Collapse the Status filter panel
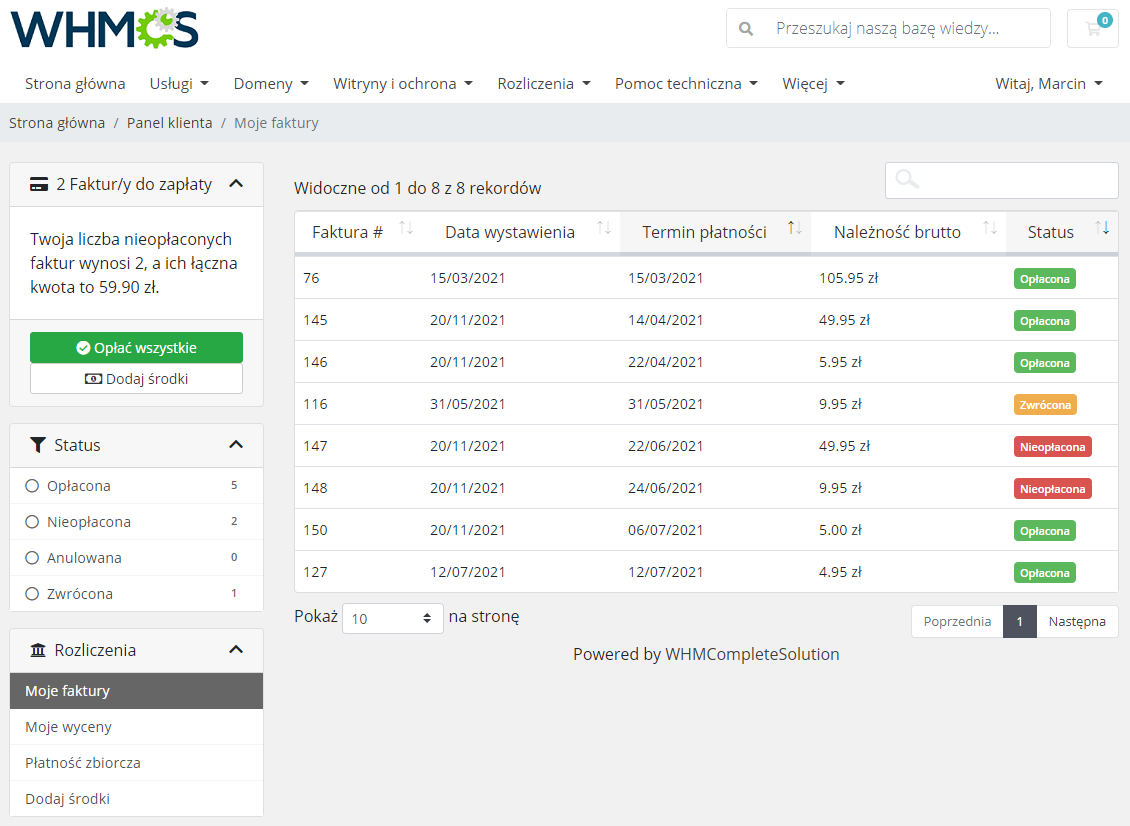 coord(236,444)
